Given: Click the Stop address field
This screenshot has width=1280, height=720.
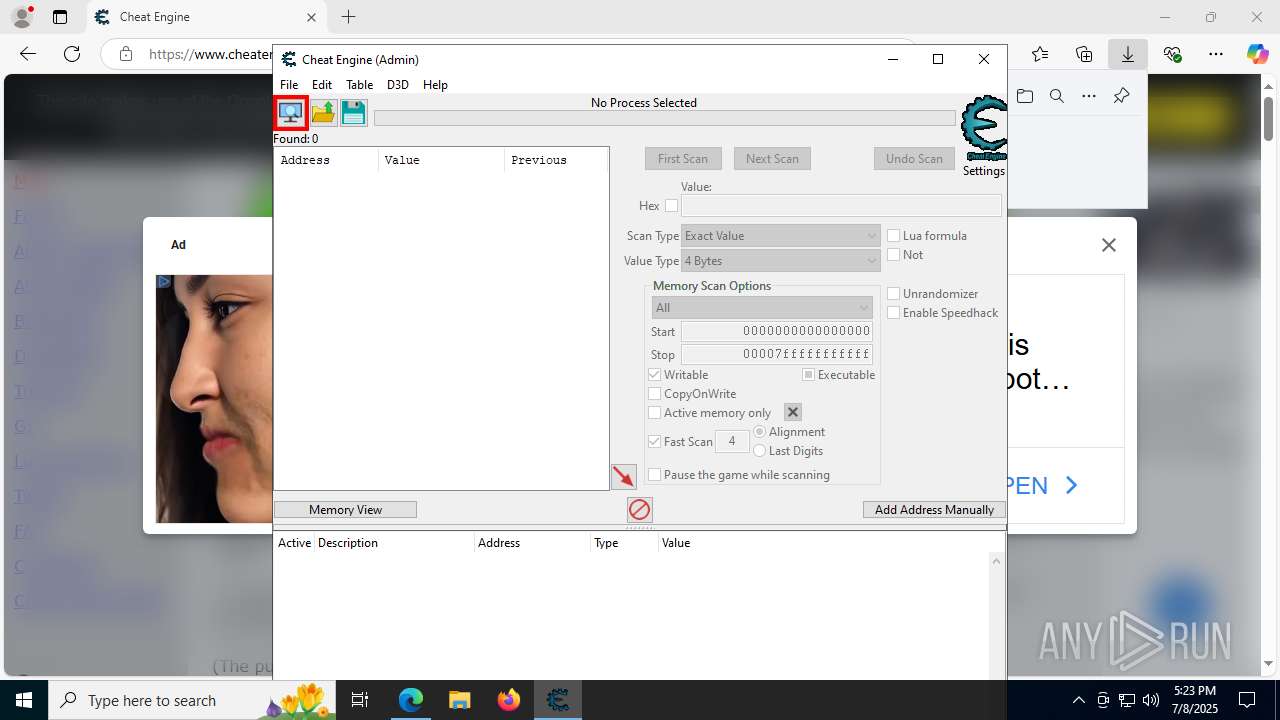Looking at the screenshot, I should (777, 354).
